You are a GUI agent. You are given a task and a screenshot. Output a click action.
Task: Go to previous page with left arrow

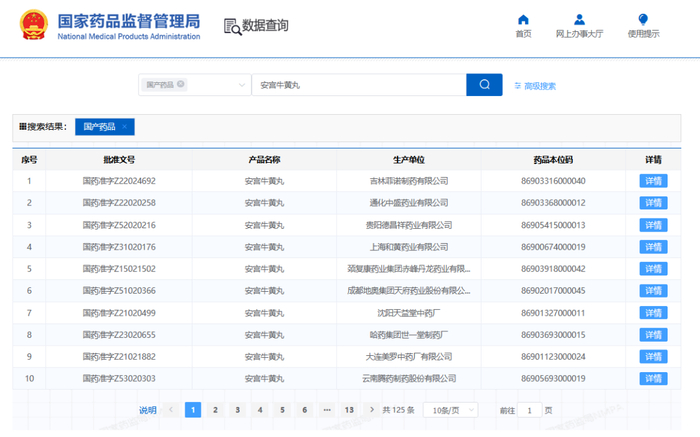coord(171,410)
